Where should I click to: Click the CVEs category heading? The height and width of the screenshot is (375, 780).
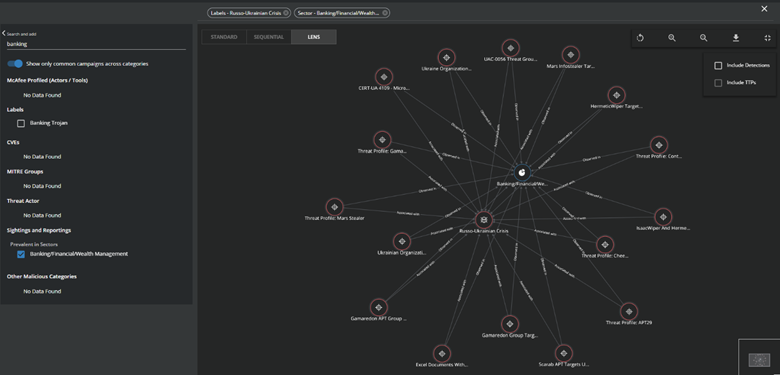pos(13,142)
